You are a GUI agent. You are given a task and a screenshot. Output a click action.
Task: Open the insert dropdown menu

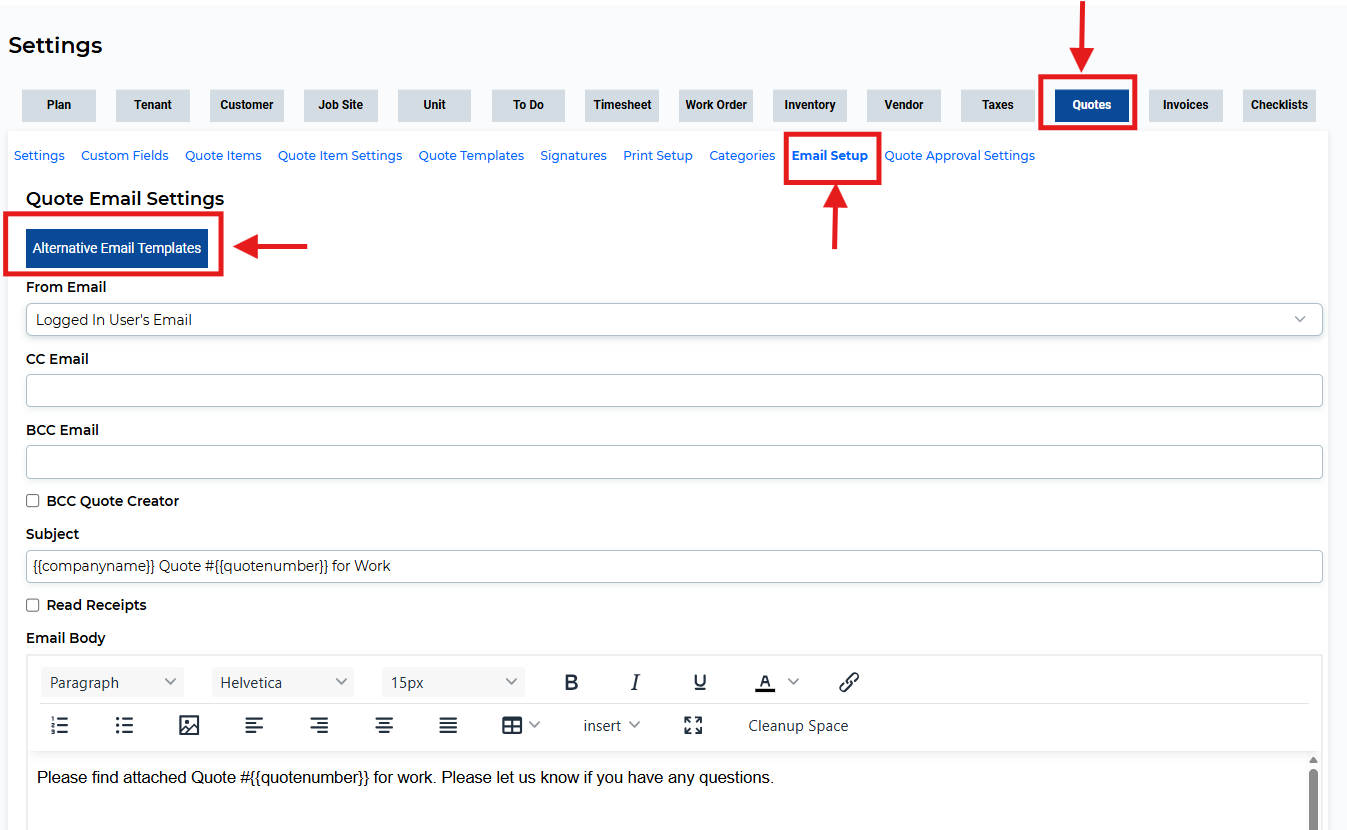click(x=612, y=726)
